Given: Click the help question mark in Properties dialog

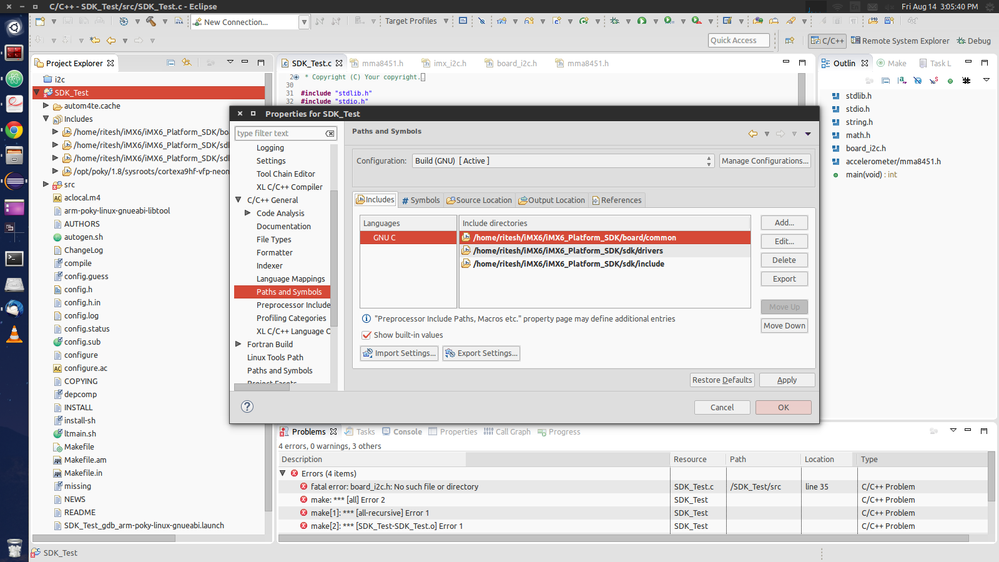Looking at the screenshot, I should 247,407.
